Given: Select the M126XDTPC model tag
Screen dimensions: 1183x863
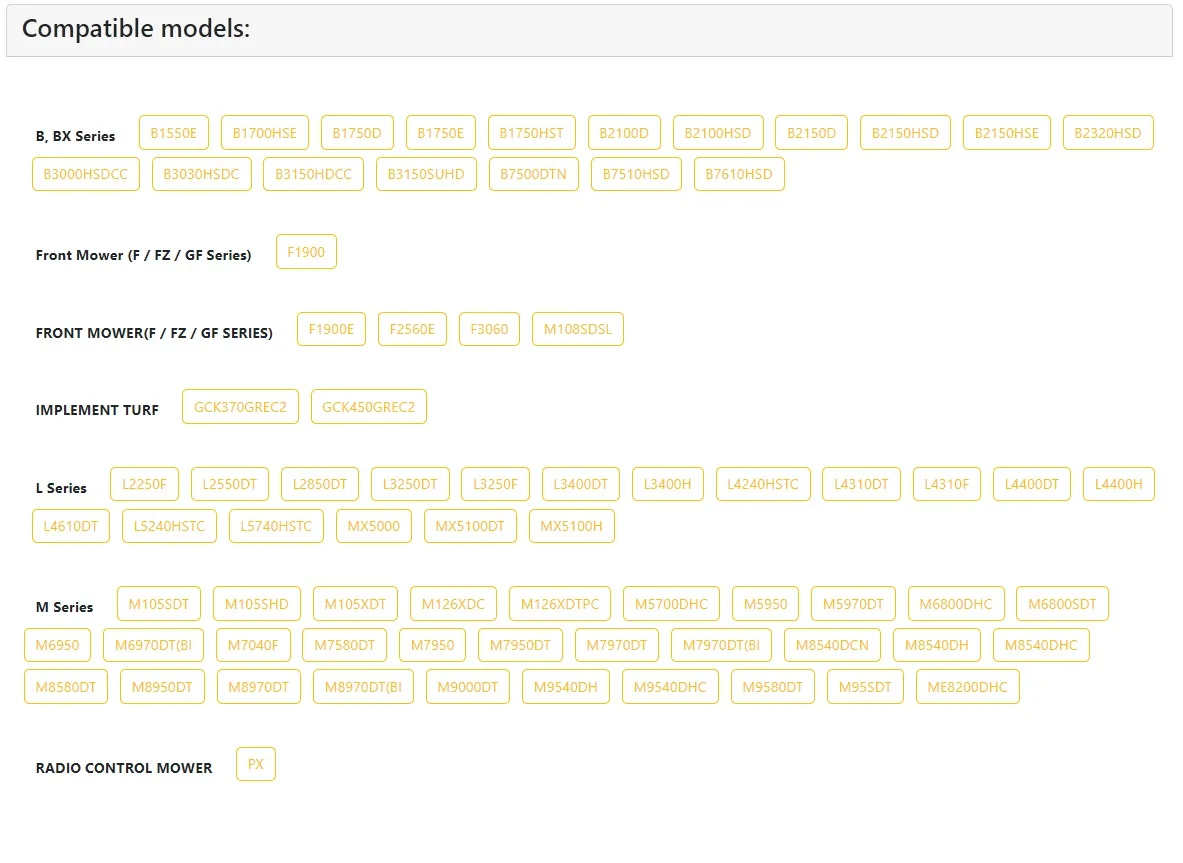Looking at the screenshot, I should click(560, 604).
